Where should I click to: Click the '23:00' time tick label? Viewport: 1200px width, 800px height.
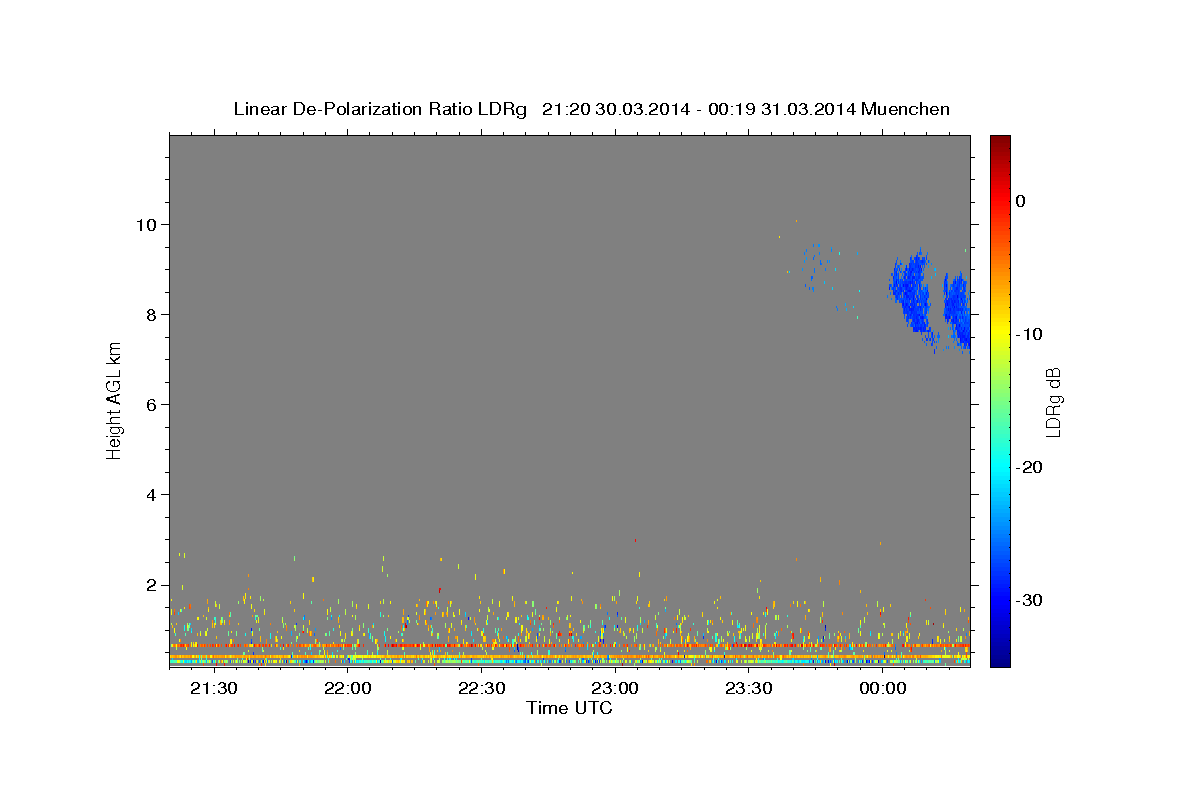click(x=615, y=688)
